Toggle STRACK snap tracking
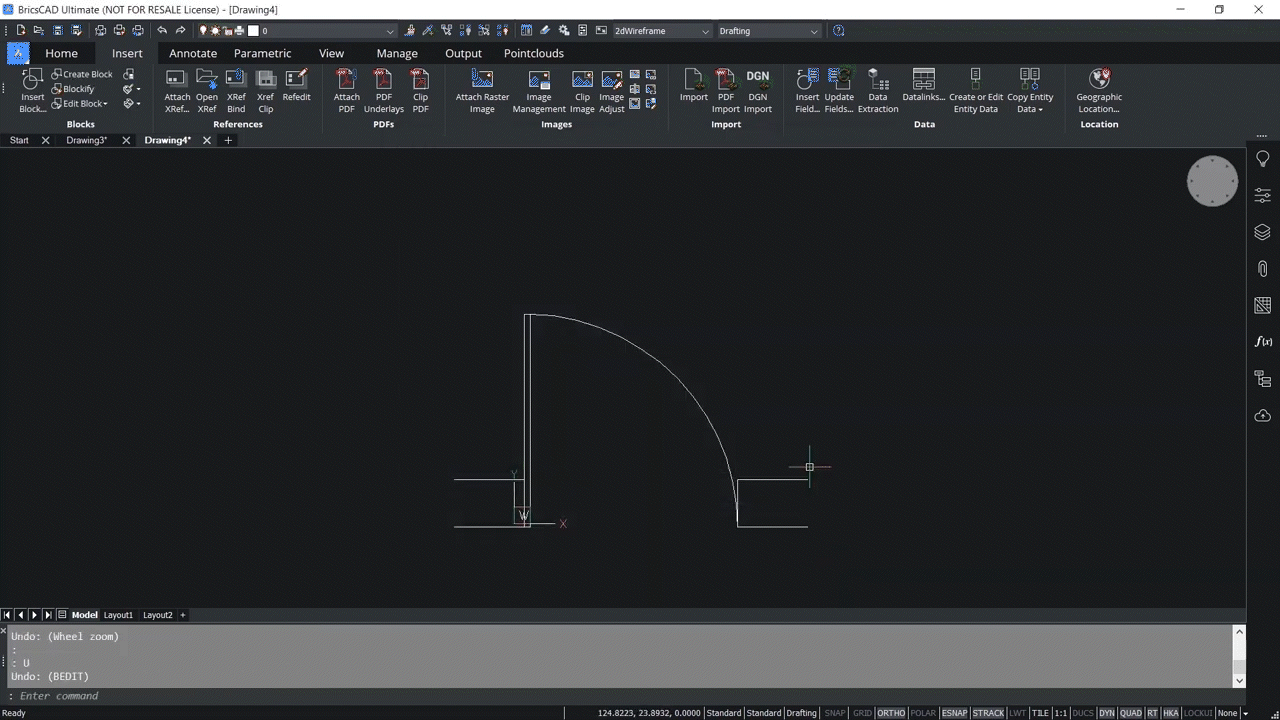Image resolution: width=1280 pixels, height=720 pixels. (x=988, y=713)
